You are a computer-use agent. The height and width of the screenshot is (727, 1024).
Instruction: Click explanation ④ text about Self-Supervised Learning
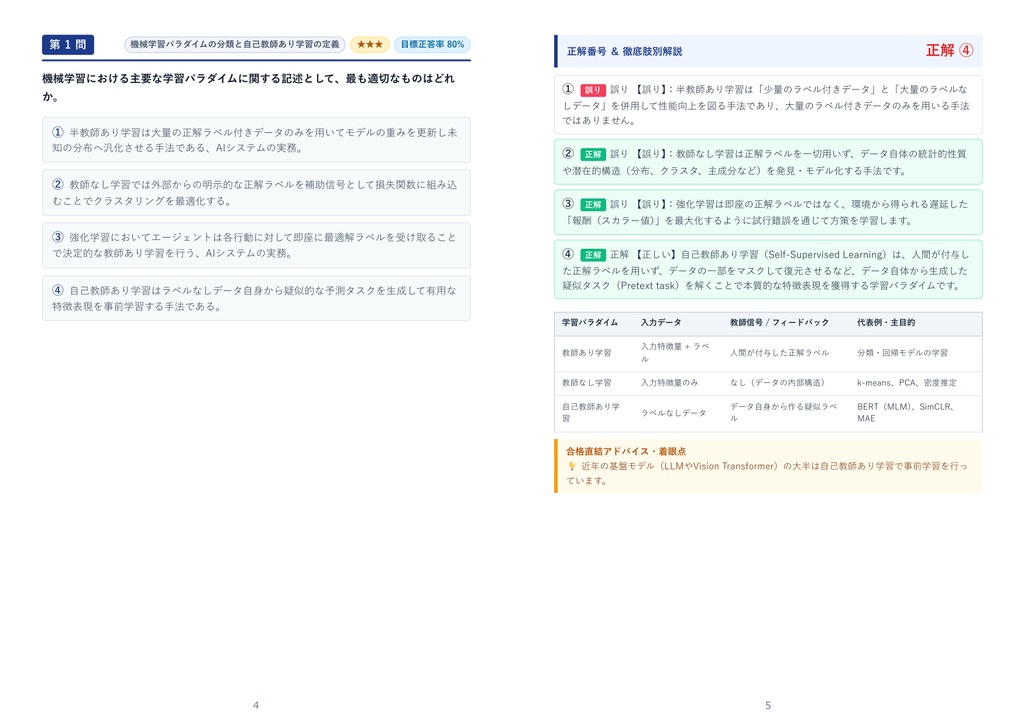click(x=768, y=270)
